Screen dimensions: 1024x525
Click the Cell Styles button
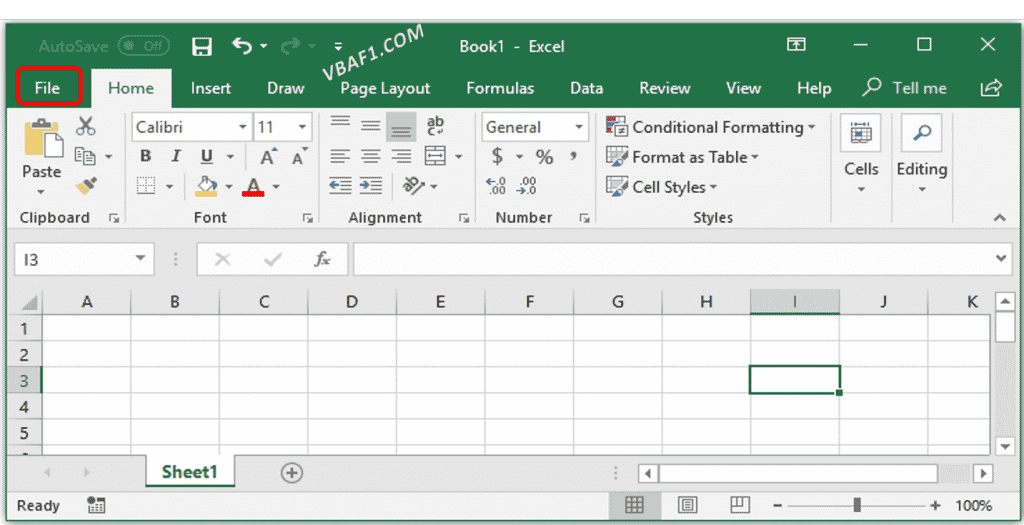pyautogui.click(x=660, y=187)
